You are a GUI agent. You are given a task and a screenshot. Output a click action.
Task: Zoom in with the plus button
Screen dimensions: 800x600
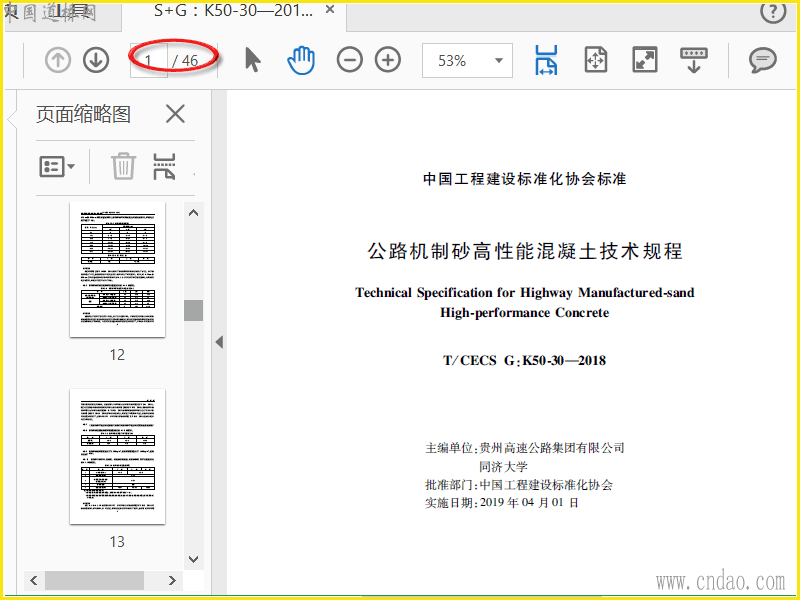pos(388,60)
